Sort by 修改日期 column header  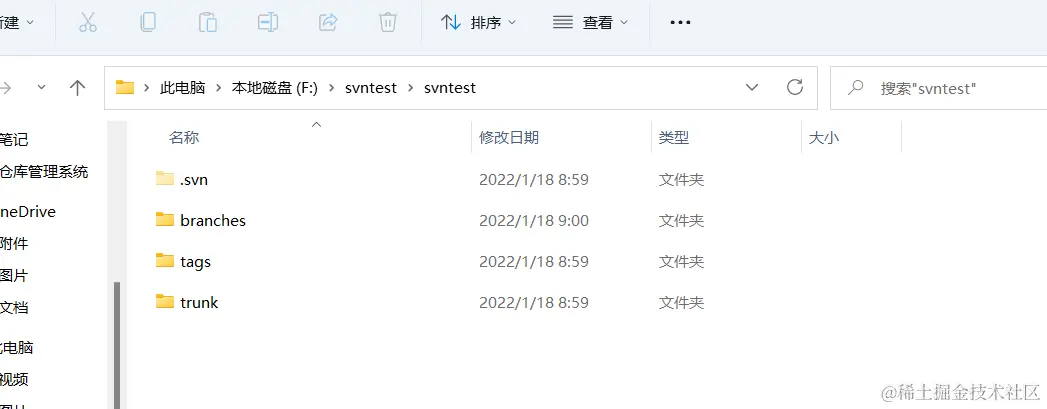509,138
